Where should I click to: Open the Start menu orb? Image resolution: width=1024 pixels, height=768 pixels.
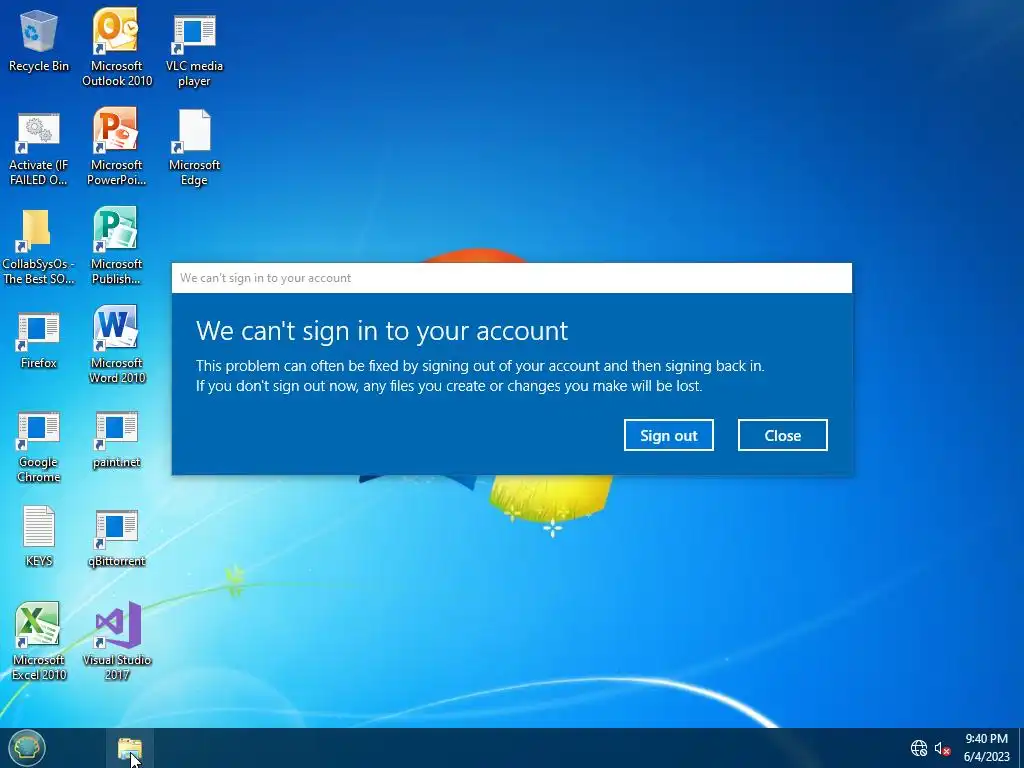point(27,748)
